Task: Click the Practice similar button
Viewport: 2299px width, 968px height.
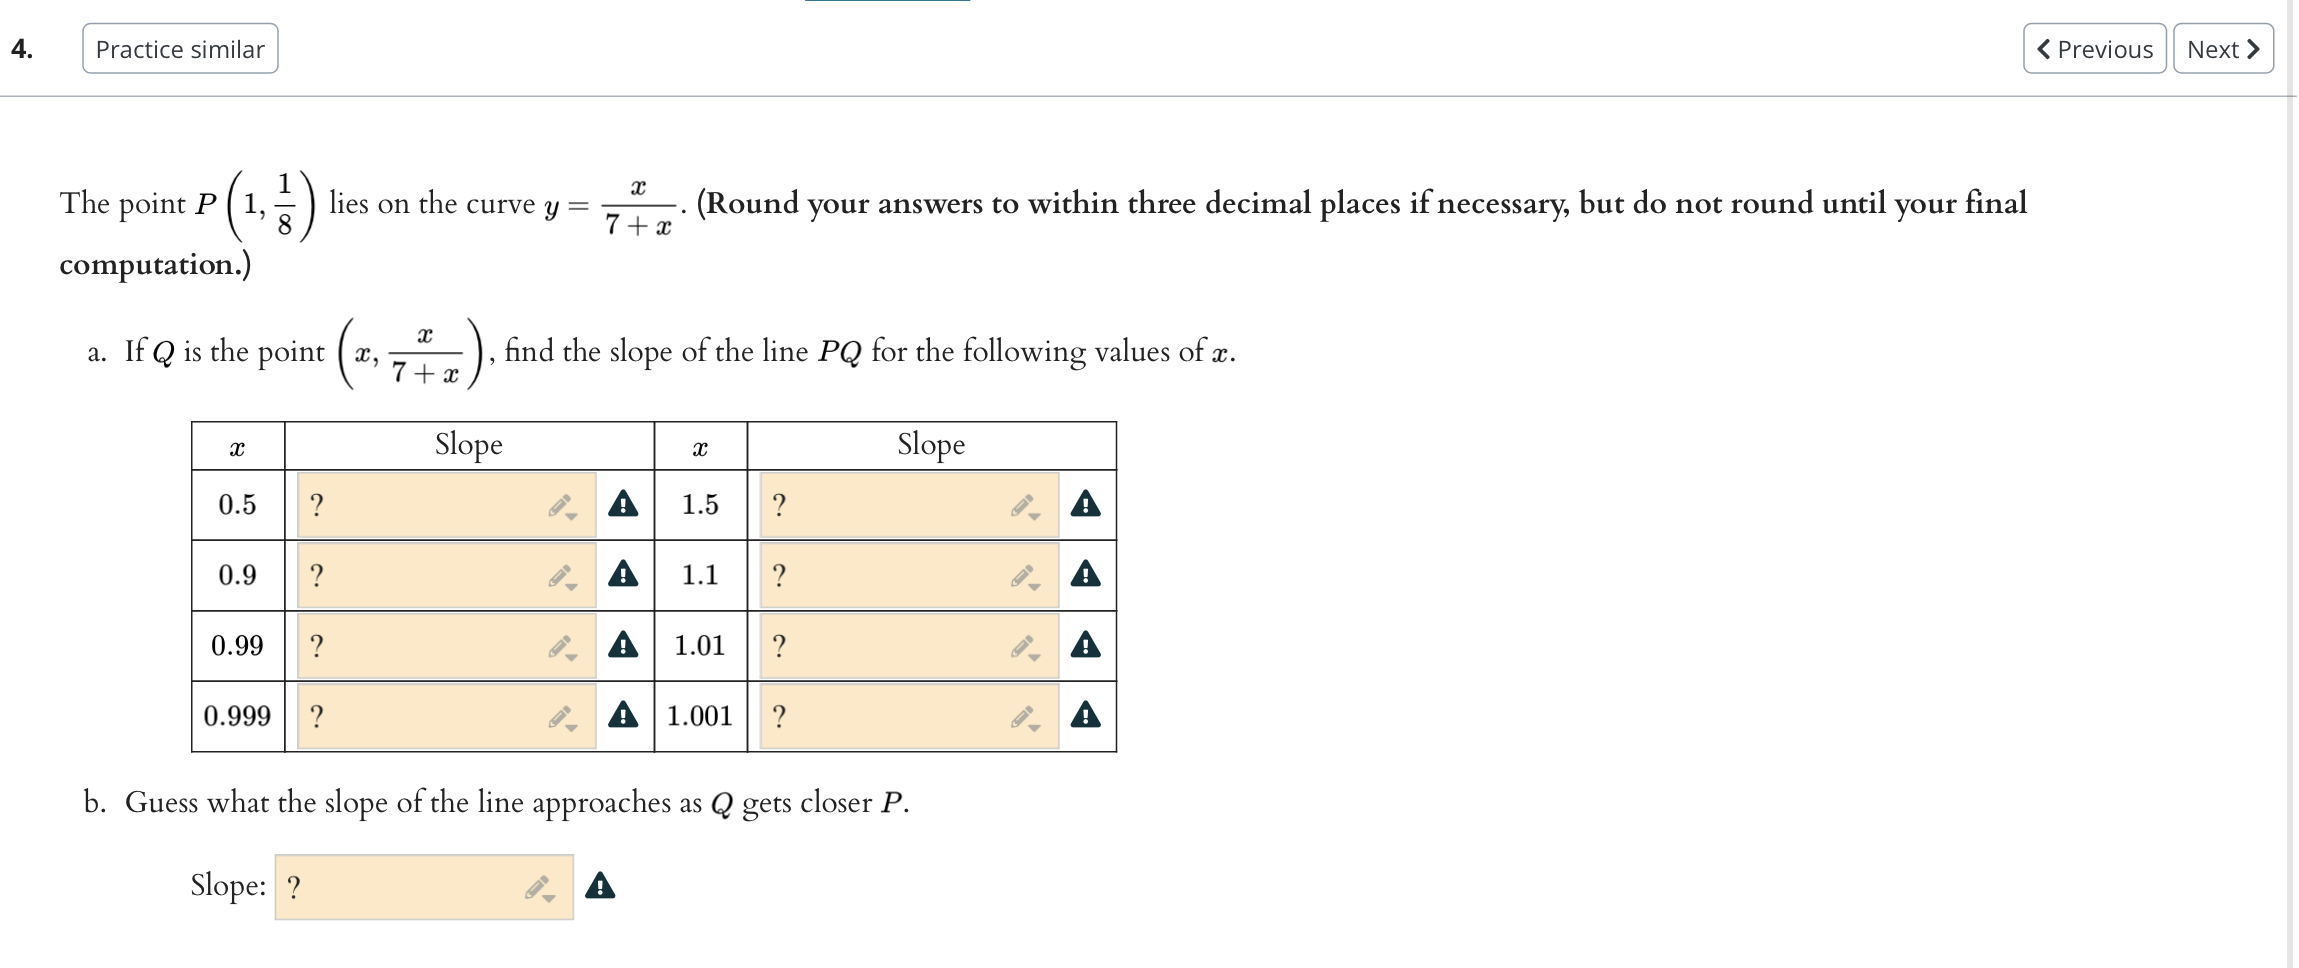Action: point(180,48)
